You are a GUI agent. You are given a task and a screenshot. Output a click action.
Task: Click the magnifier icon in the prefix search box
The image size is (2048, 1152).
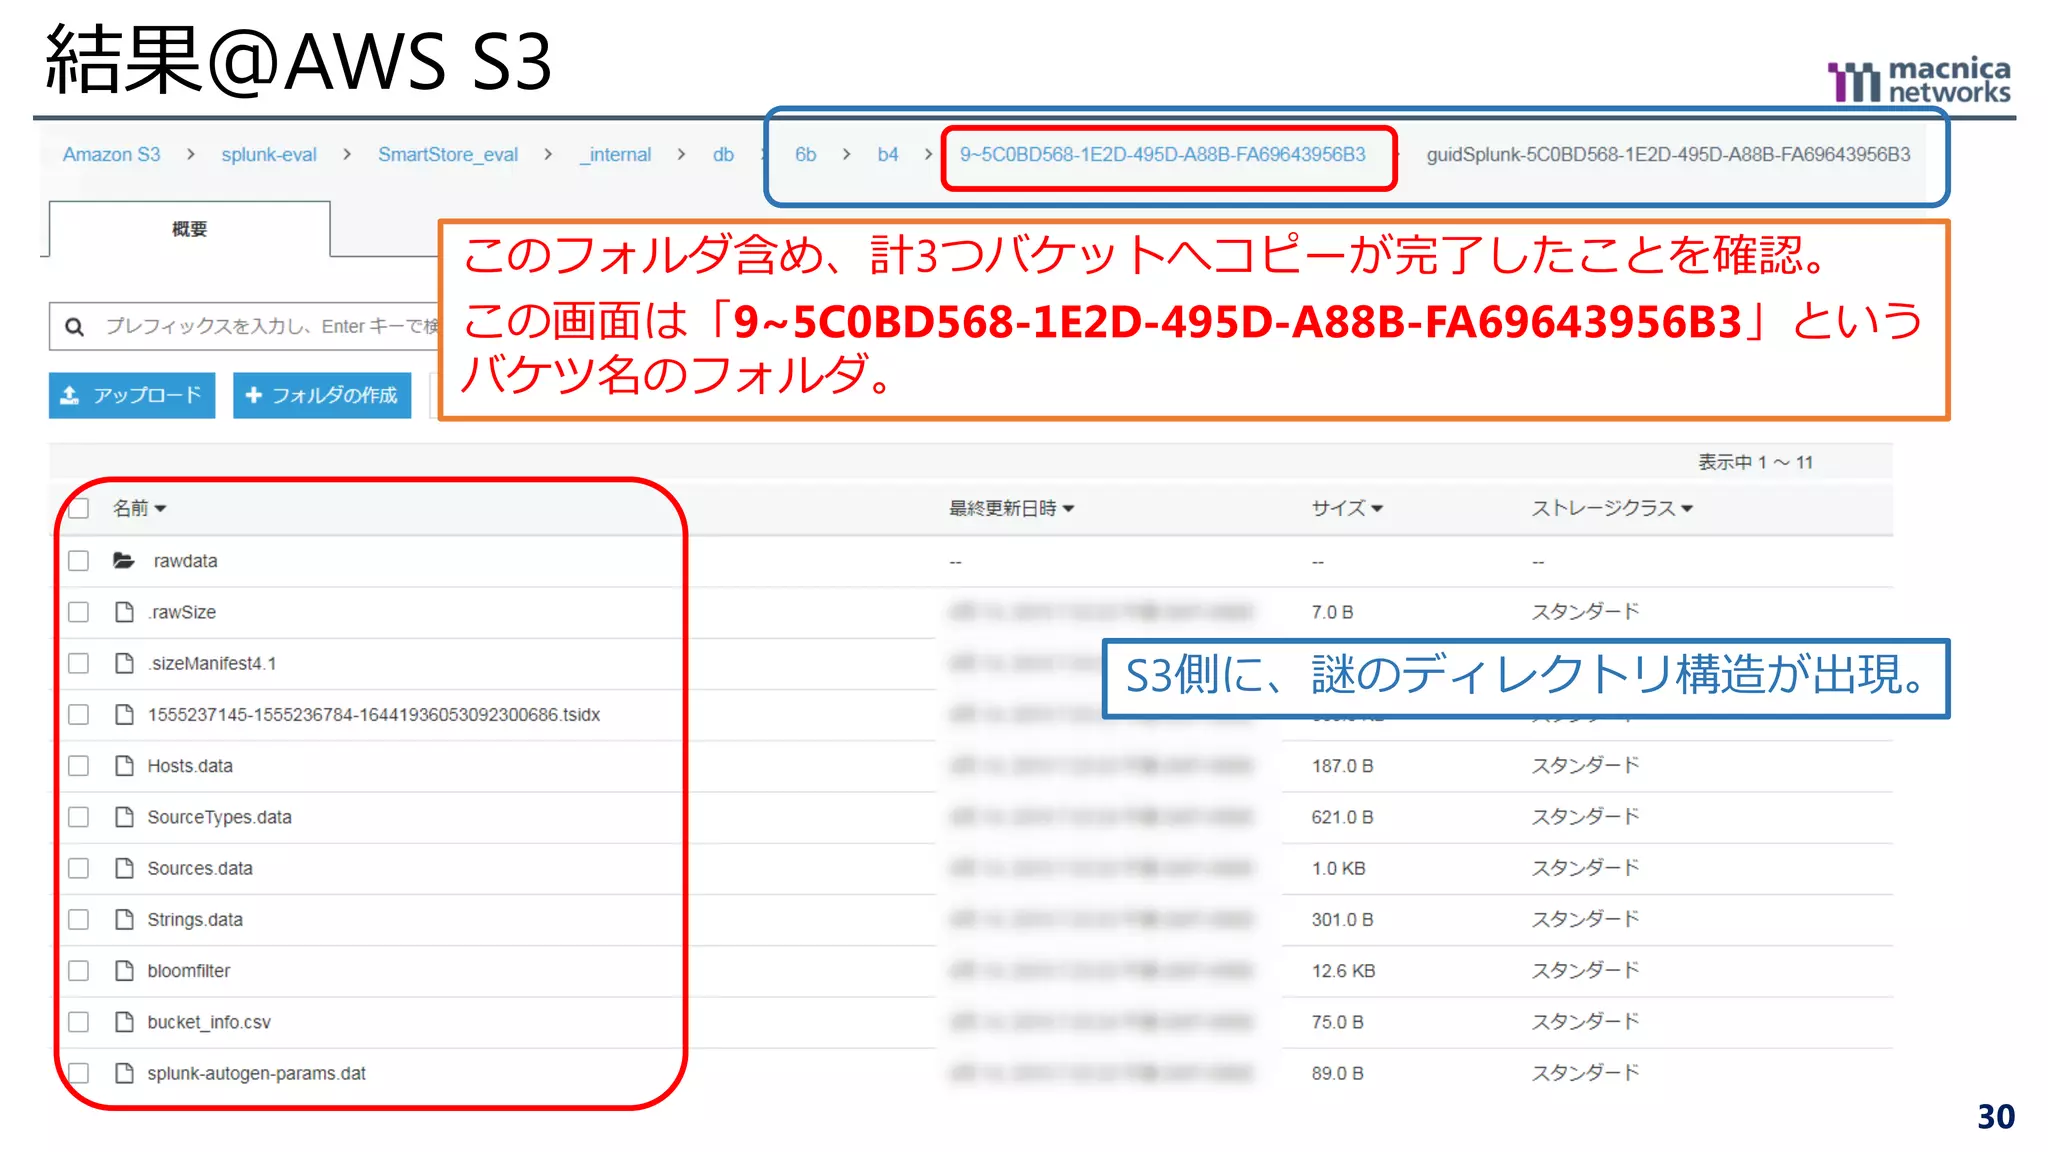(74, 327)
